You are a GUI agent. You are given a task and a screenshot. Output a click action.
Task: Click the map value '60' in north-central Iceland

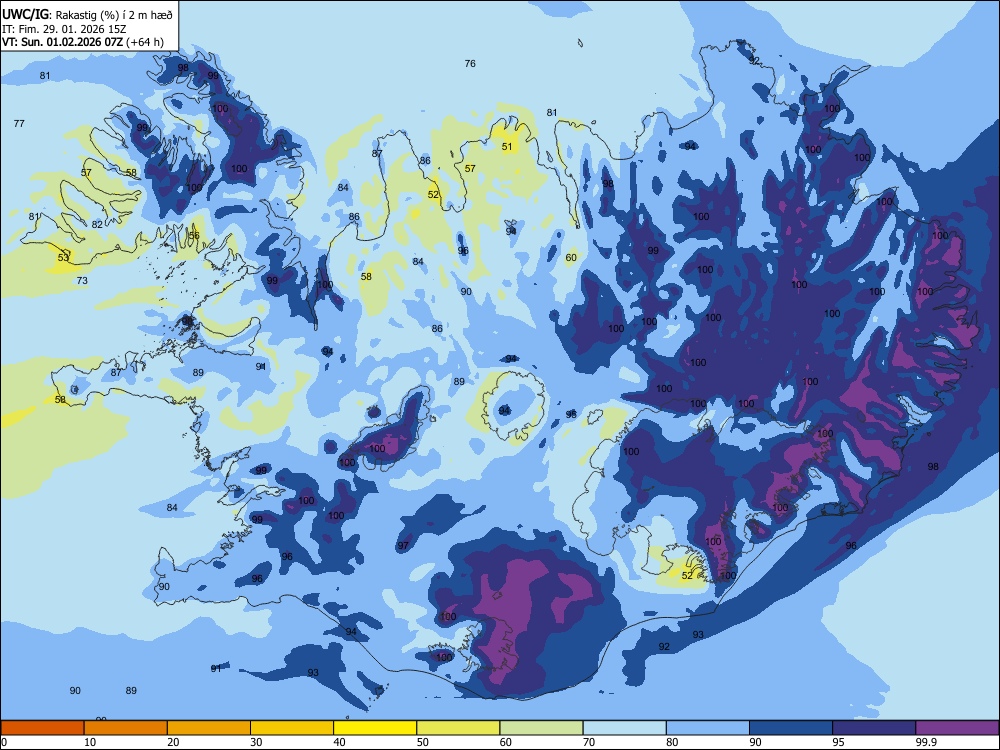tap(571, 258)
